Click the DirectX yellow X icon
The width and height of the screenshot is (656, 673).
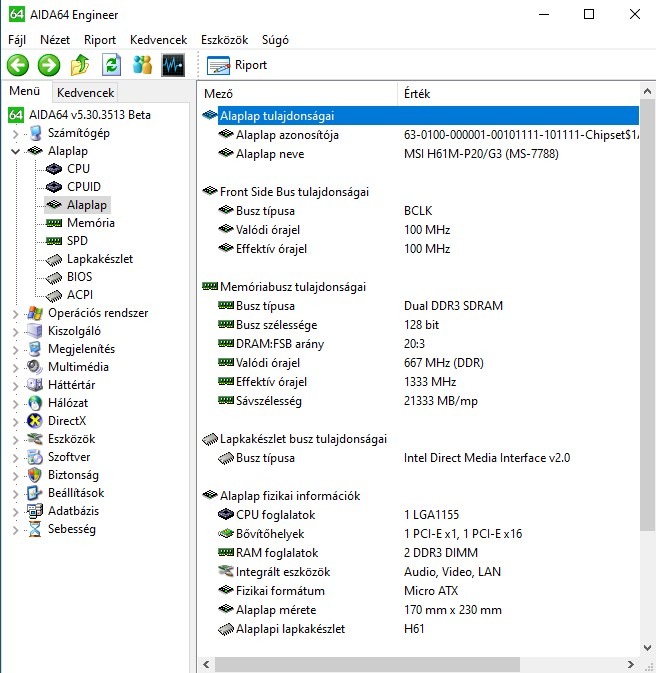click(x=35, y=421)
